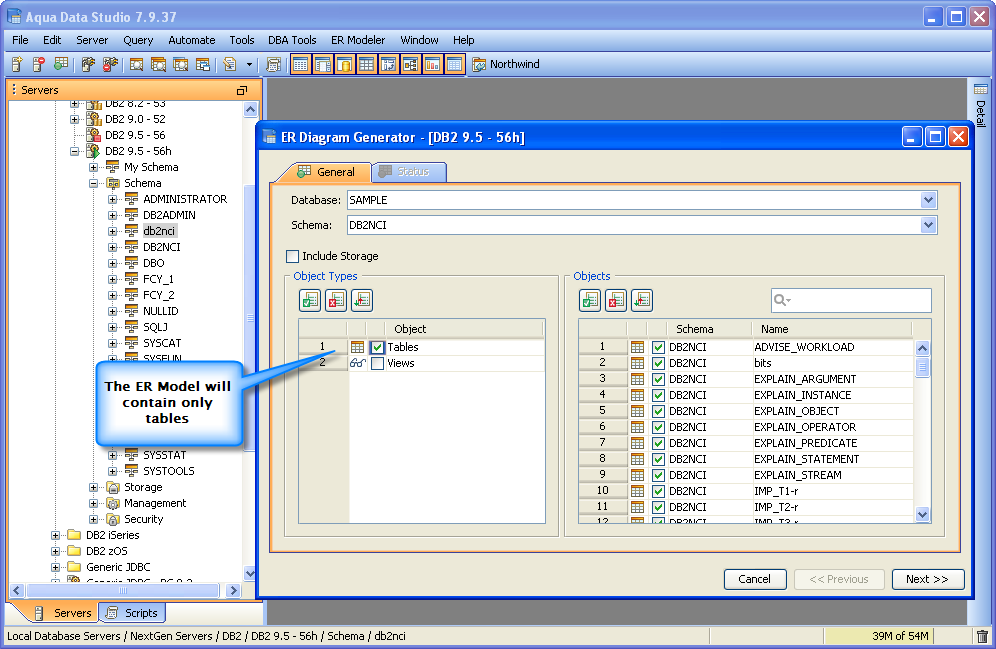Click select-all icon in Object Types panel
Screen dimensions: 996x649
(x=310, y=300)
